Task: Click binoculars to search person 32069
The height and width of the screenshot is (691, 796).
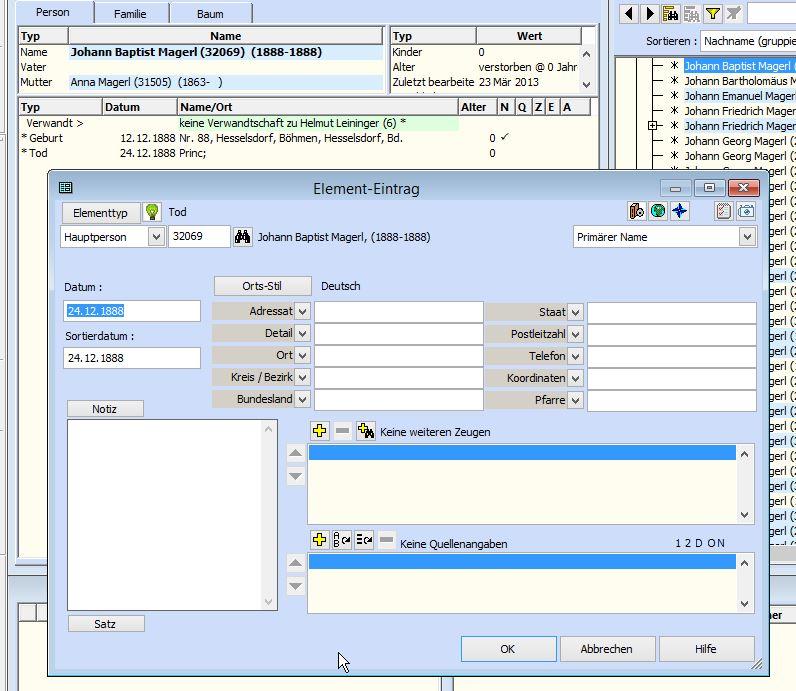Action: tap(243, 237)
